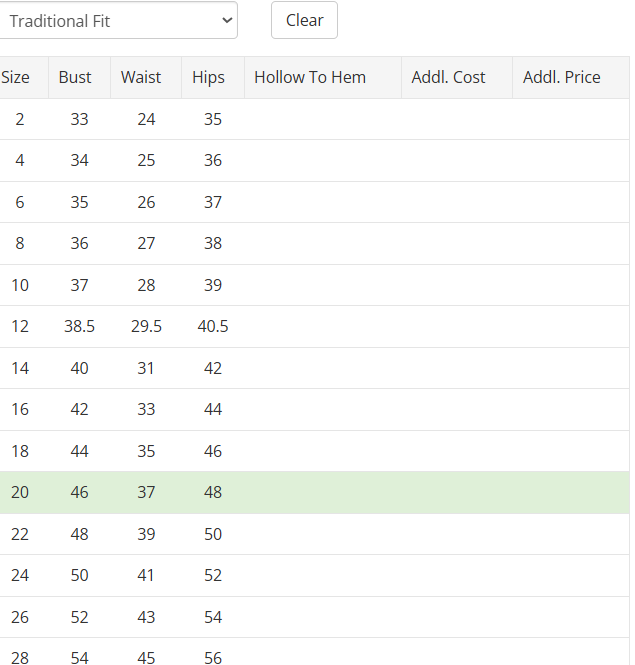The width and height of the screenshot is (635, 665).
Task: Select the size 6 row
Action: pos(20,202)
